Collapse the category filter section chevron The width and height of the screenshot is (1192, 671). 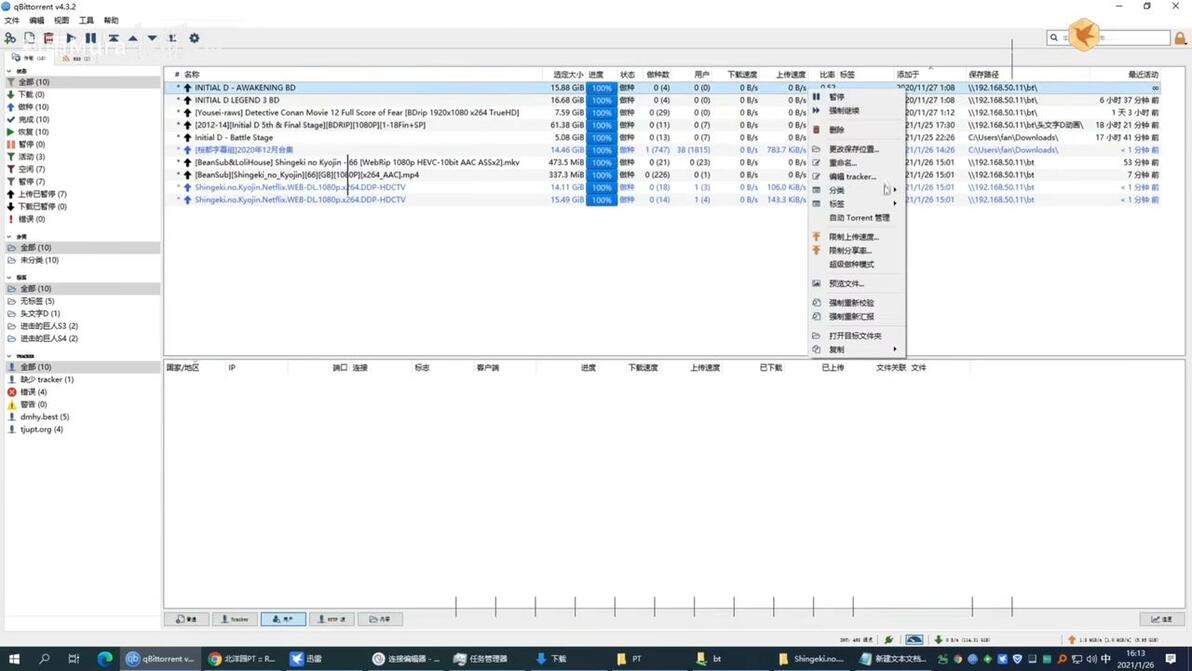pyautogui.click(x=9, y=236)
